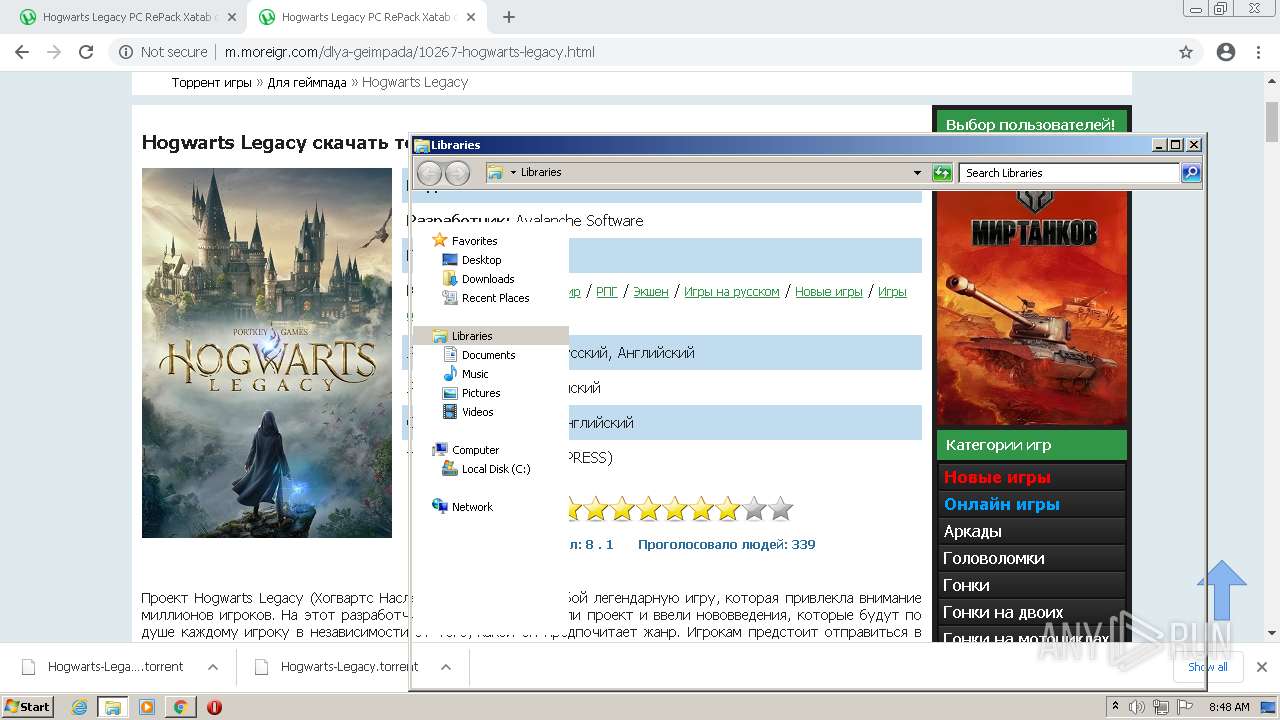Open Windows Start menu
The height and width of the screenshot is (720, 1280).
click(x=28, y=706)
